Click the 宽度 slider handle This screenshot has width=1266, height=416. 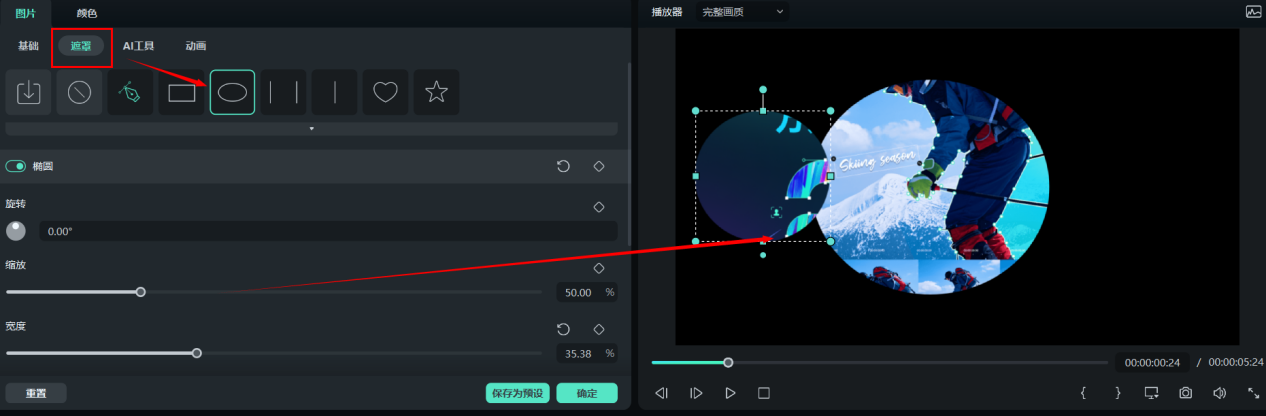point(197,353)
